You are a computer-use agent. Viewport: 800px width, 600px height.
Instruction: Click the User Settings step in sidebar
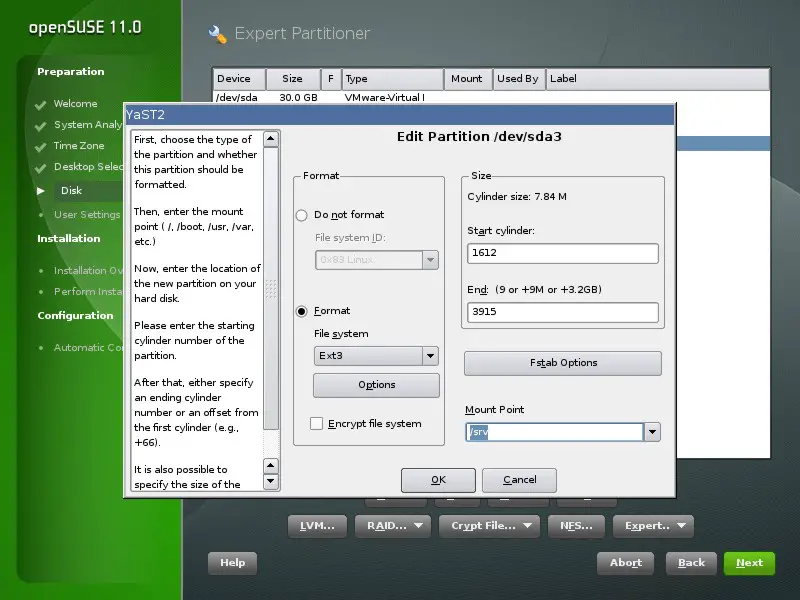click(x=87, y=215)
